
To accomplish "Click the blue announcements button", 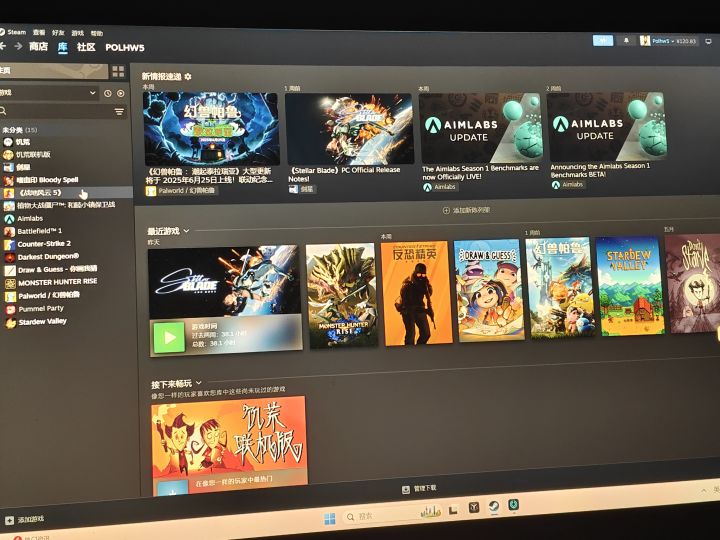I will tap(603, 40).
